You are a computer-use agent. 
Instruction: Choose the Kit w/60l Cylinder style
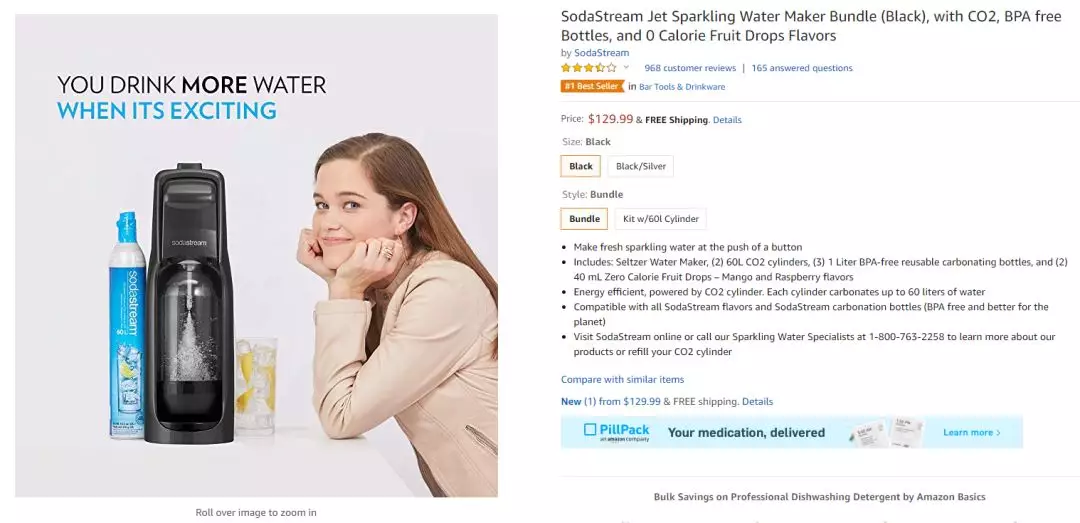coord(661,219)
